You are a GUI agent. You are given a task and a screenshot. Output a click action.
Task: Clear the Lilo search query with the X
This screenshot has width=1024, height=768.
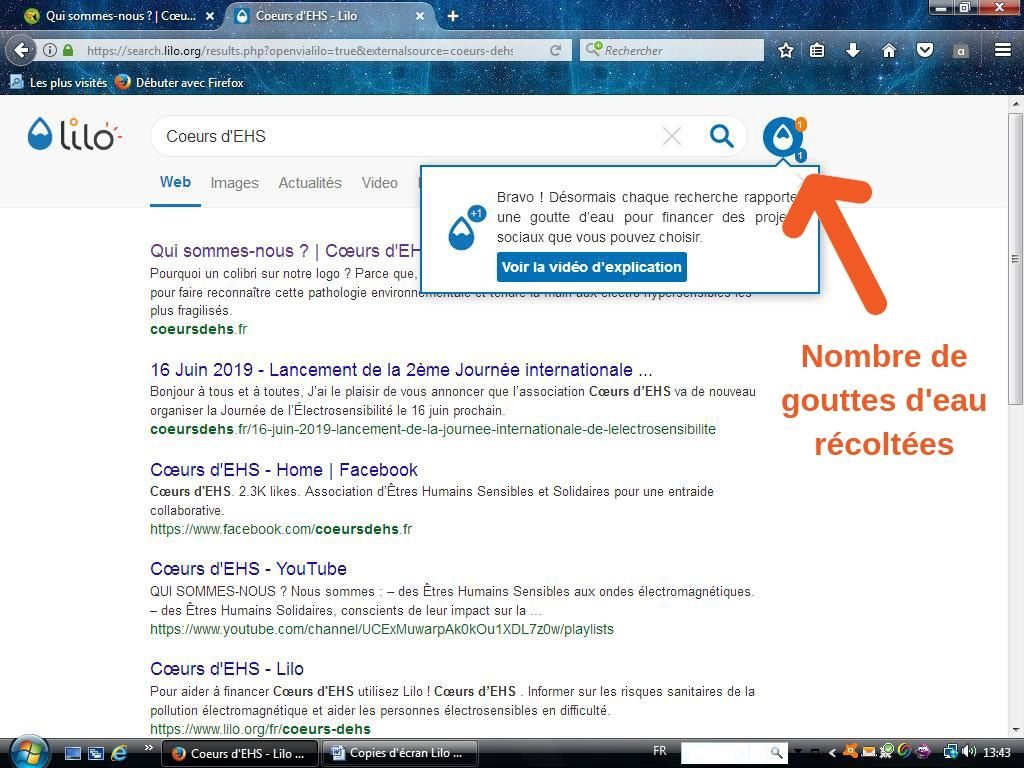click(672, 136)
